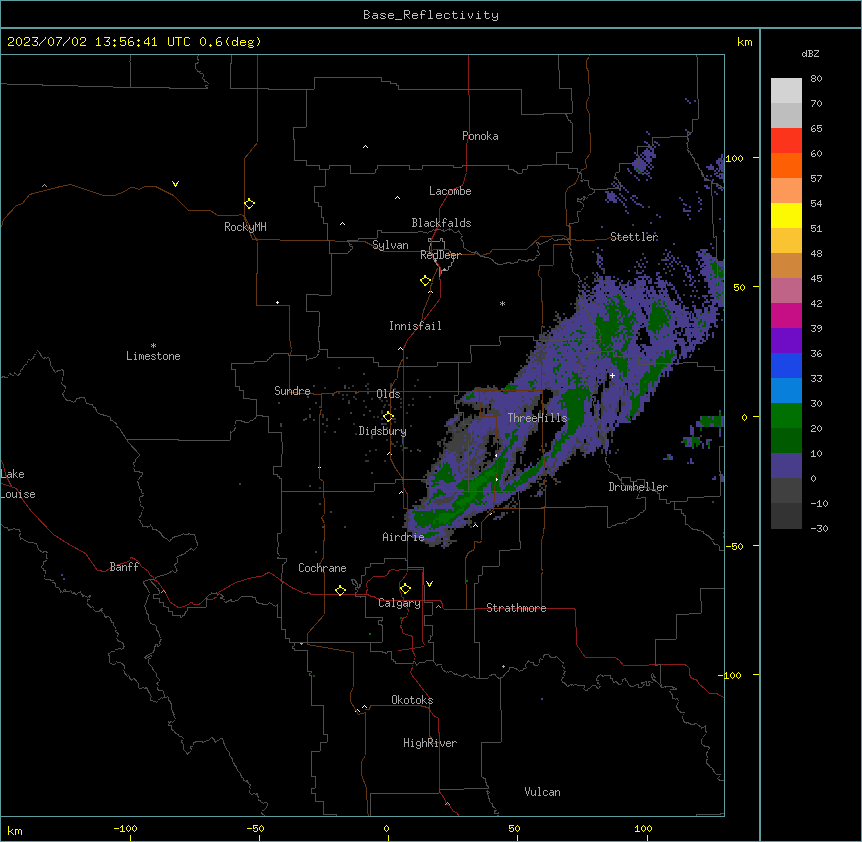
Task: Click the yellow diamond marker near Olds
Action: point(388,417)
